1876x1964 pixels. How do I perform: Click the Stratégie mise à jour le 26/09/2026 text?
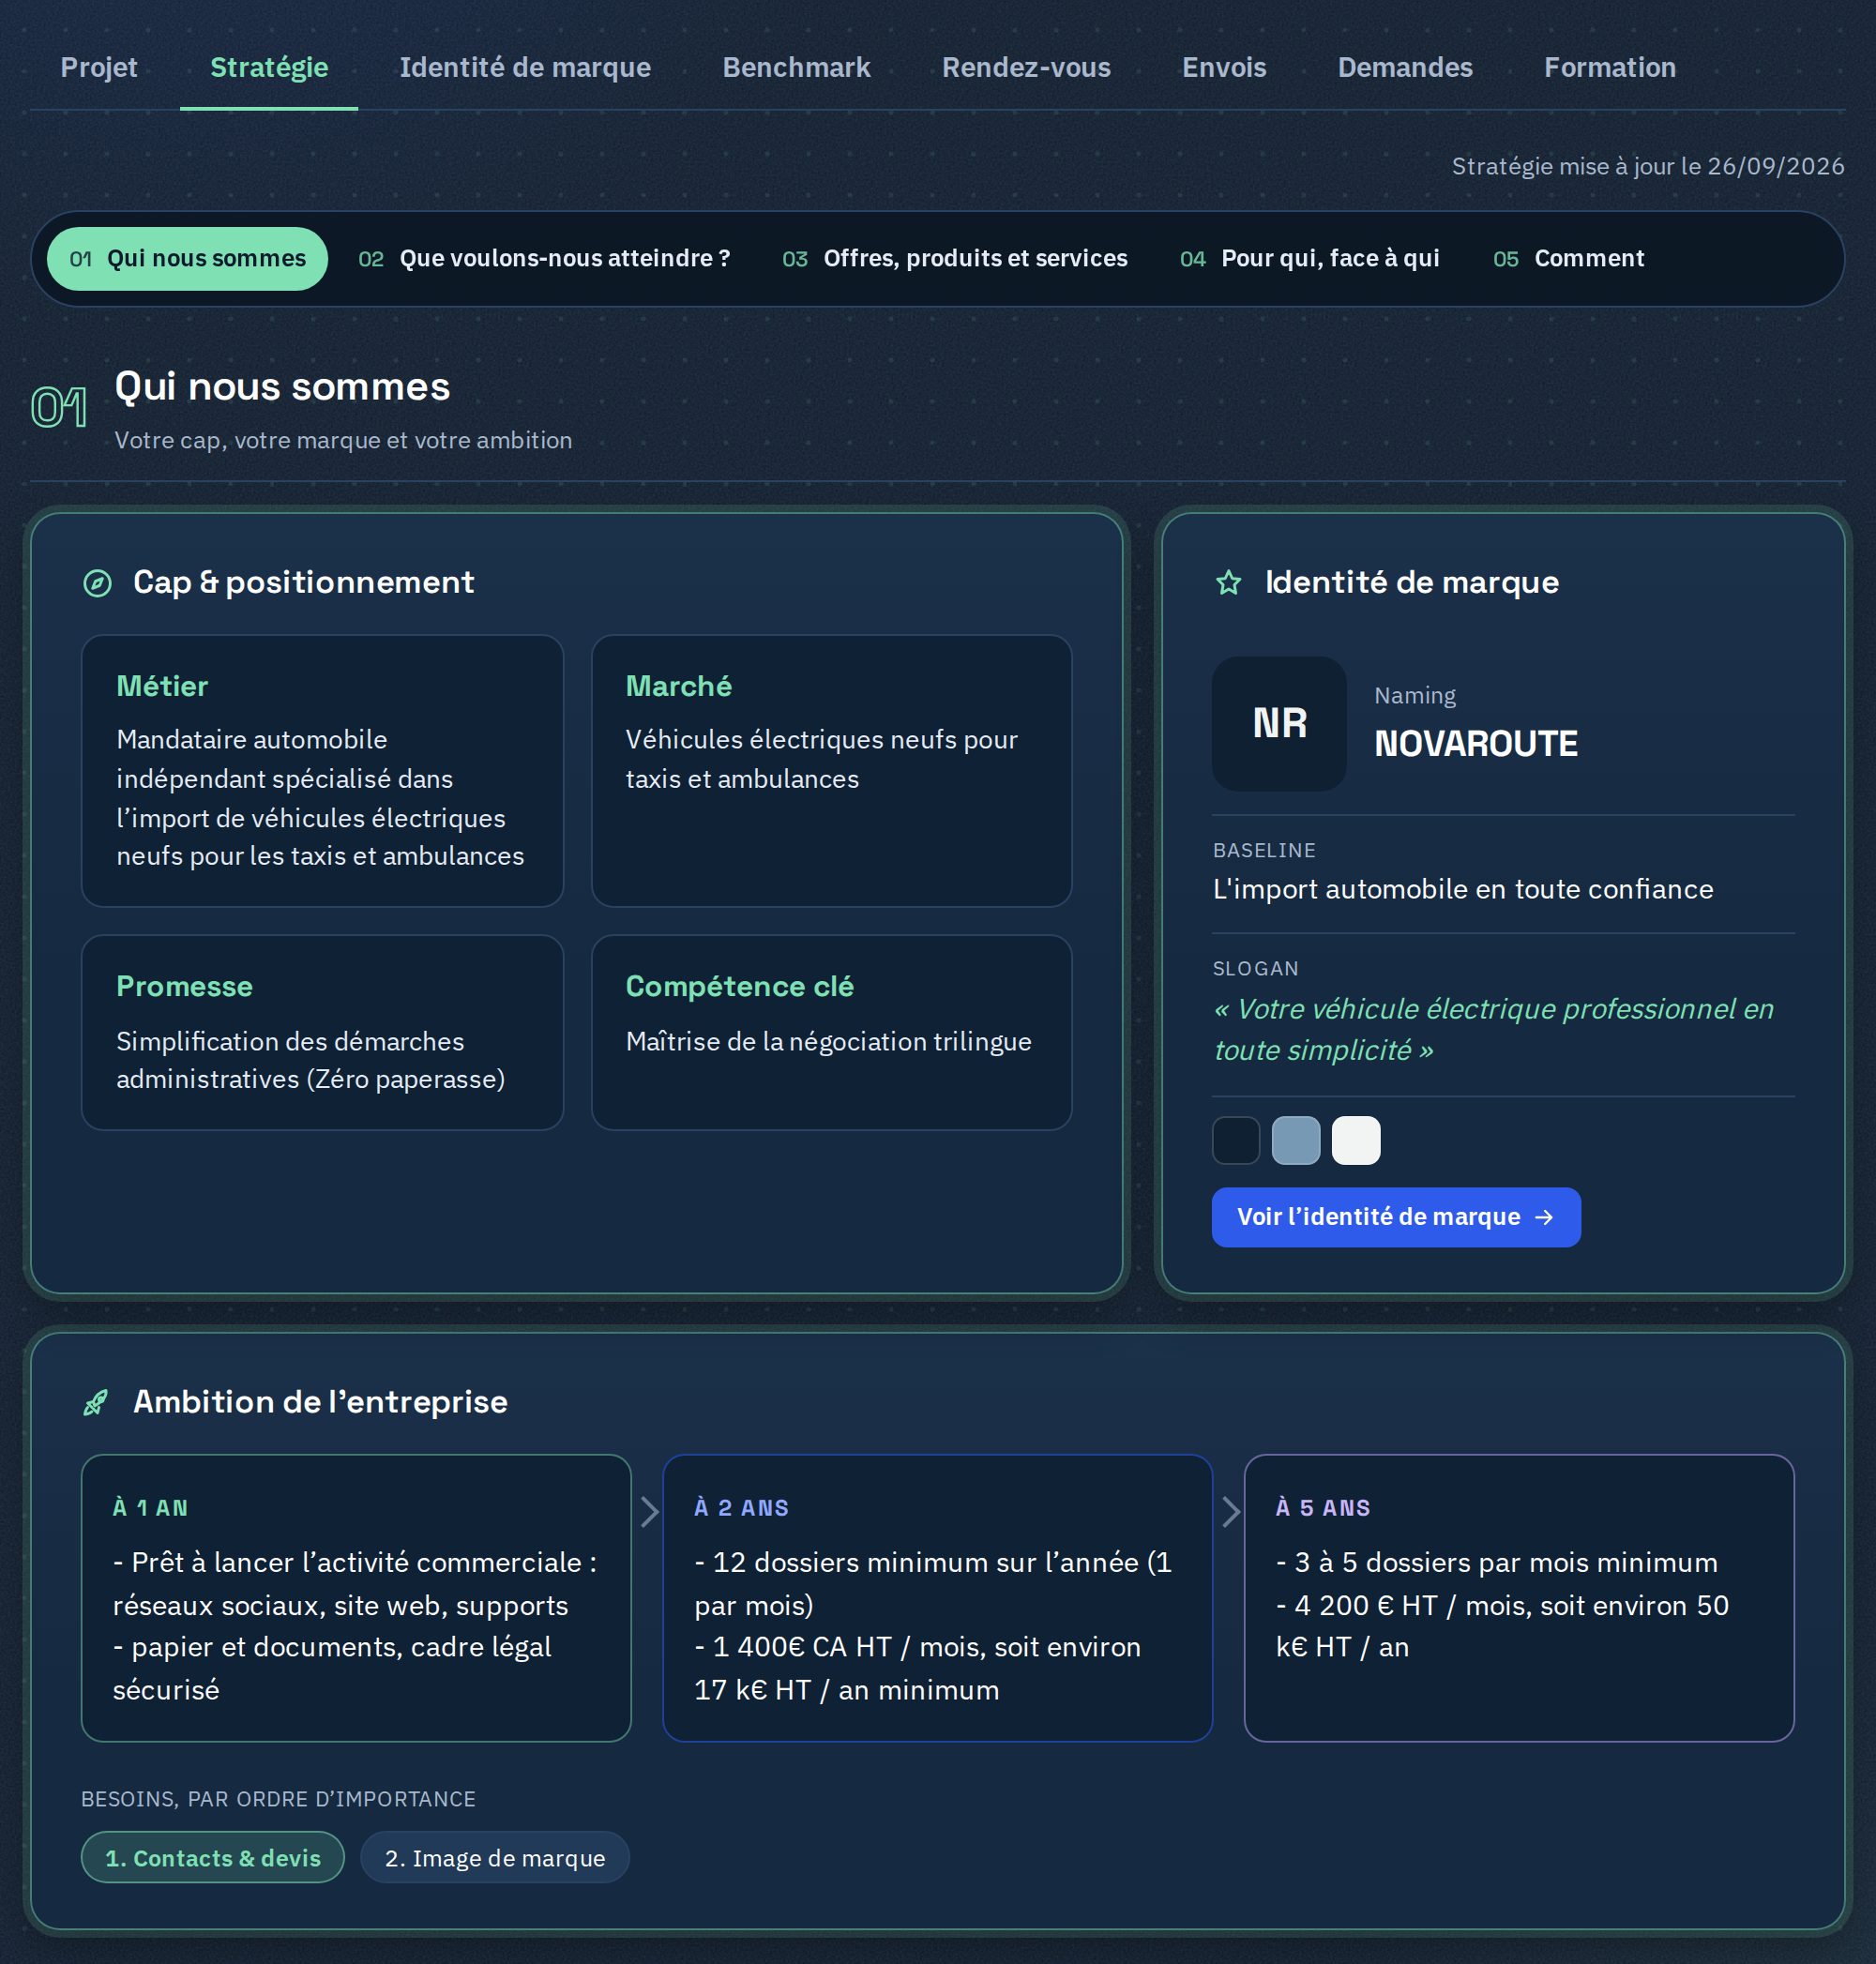click(1648, 166)
